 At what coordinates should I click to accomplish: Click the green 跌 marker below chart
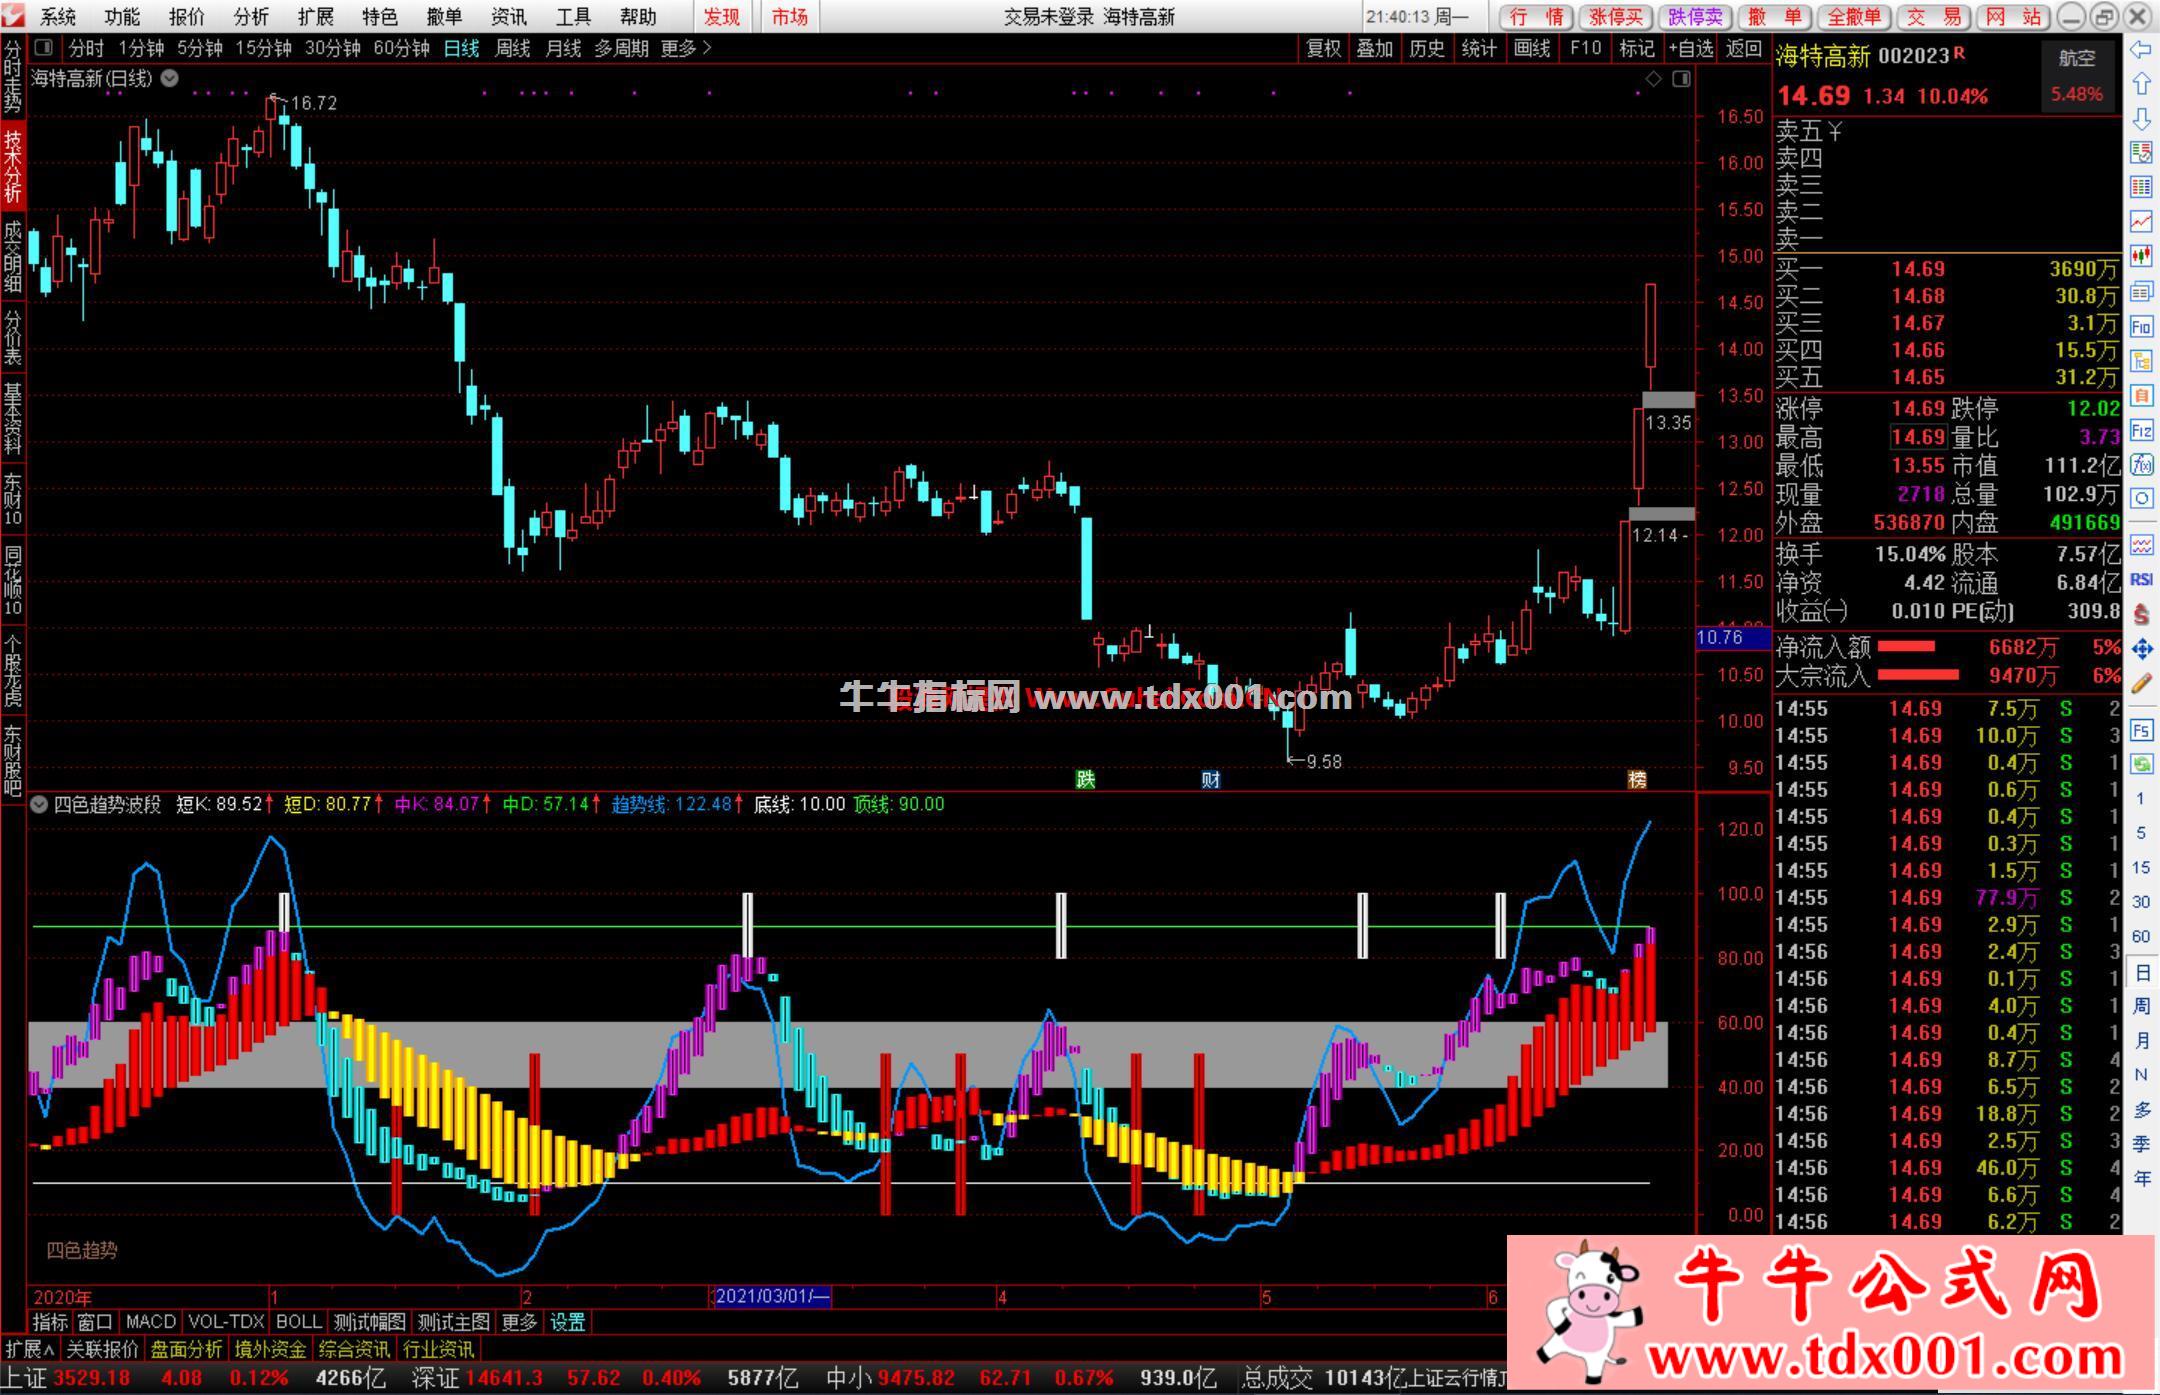pyautogui.click(x=1085, y=779)
